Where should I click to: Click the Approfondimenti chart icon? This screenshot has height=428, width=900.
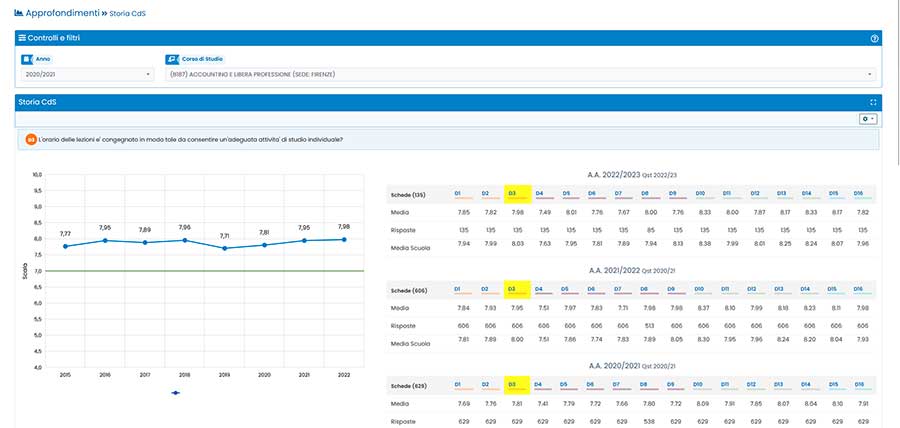[x=20, y=13]
